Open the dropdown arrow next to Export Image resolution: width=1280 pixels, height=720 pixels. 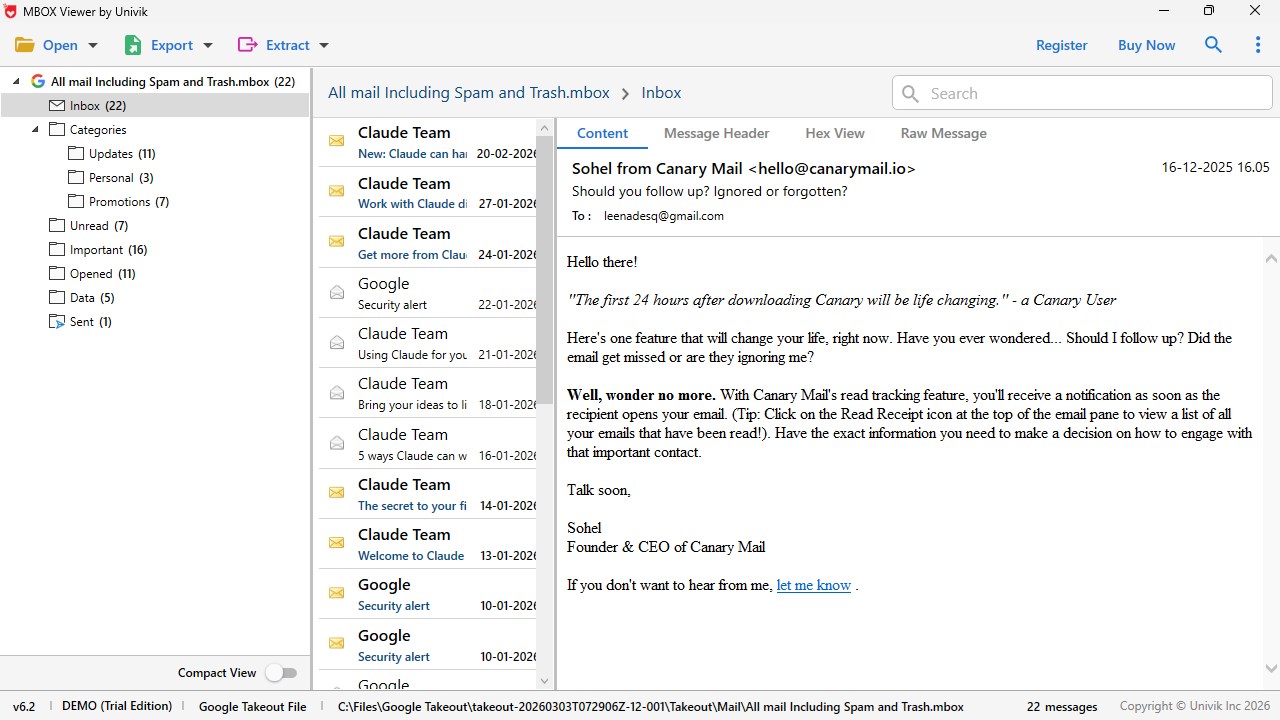tap(208, 46)
